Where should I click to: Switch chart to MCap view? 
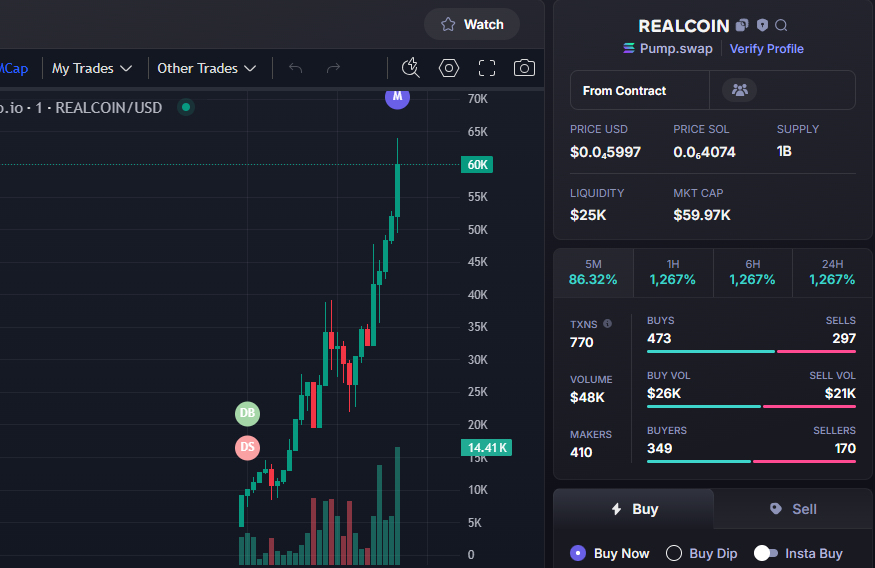click(x=14, y=68)
